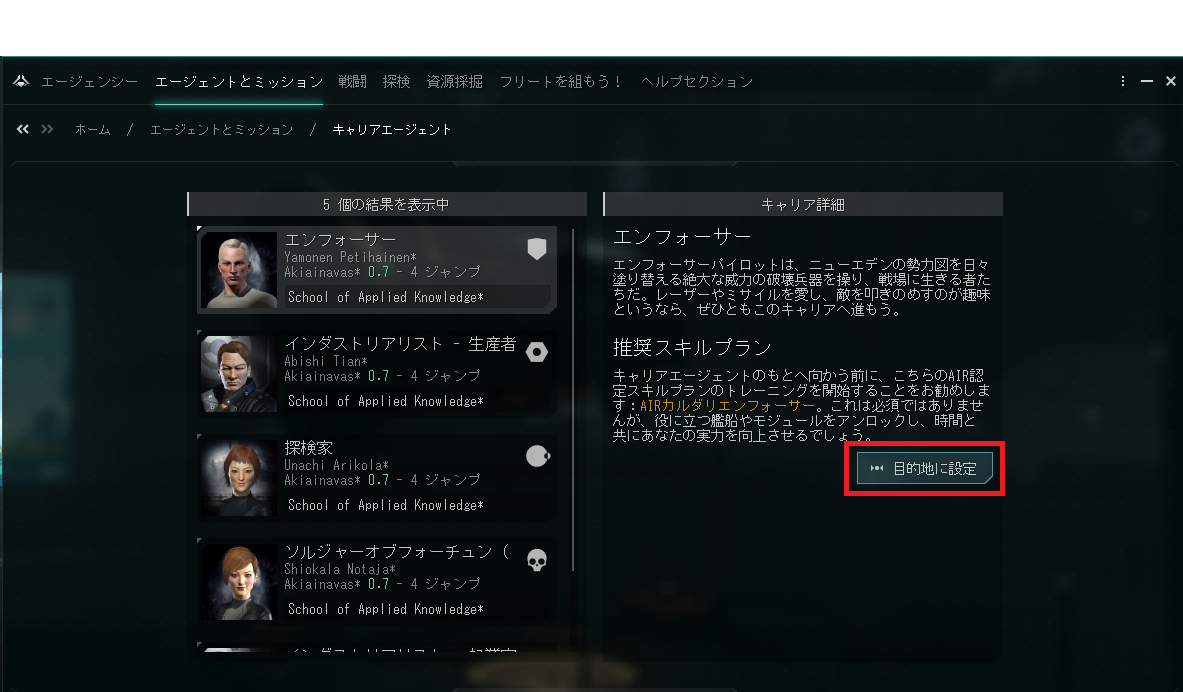1183x692 pixels.
Task: Click the 推奨スキルプラン heading
Action: point(692,347)
